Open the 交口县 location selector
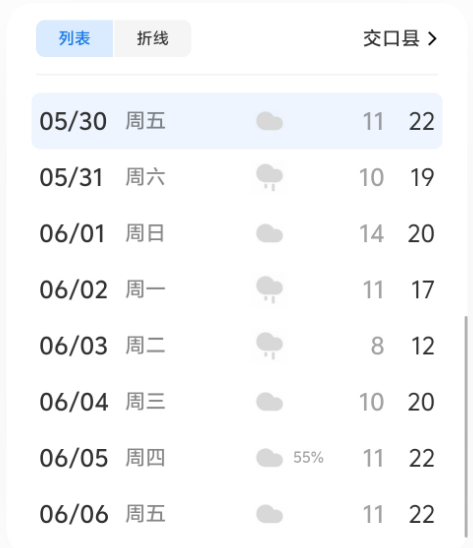The image size is (473, 548). (400, 38)
